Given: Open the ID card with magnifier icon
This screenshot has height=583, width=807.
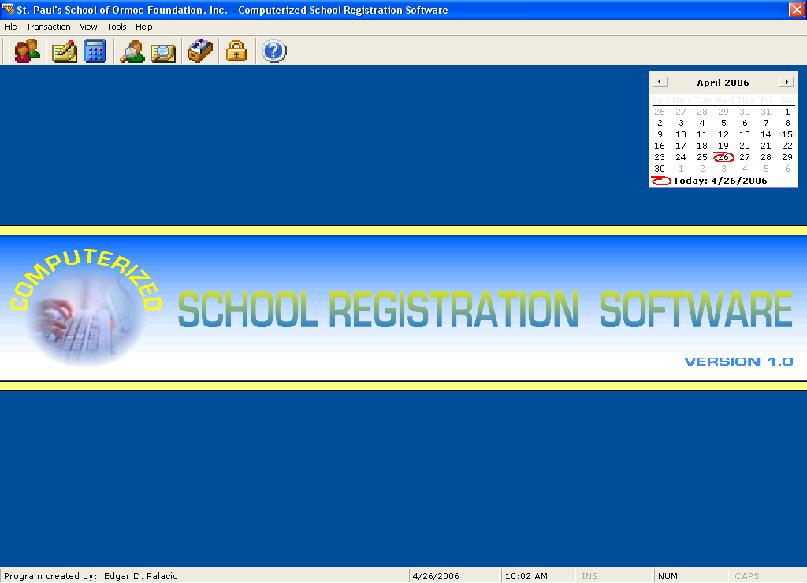Looking at the screenshot, I should pos(163,51).
